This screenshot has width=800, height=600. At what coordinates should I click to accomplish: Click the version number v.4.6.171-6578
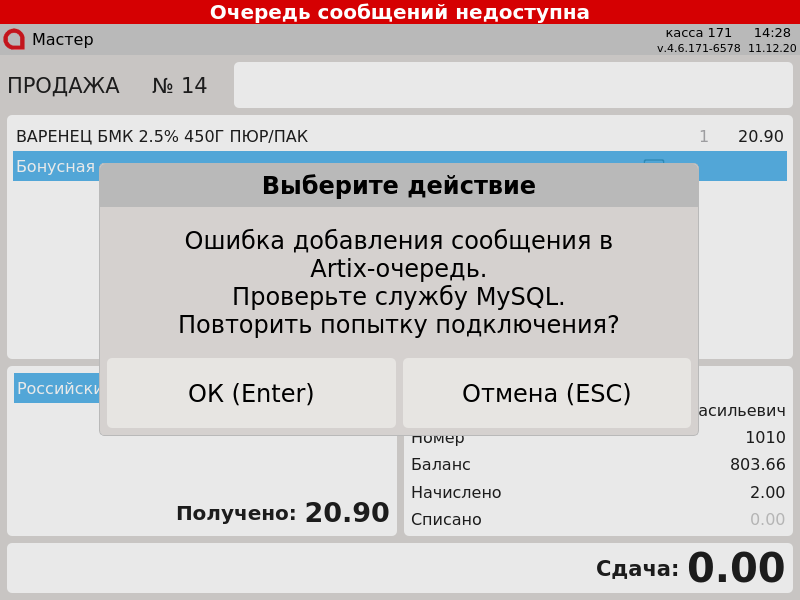700,48
